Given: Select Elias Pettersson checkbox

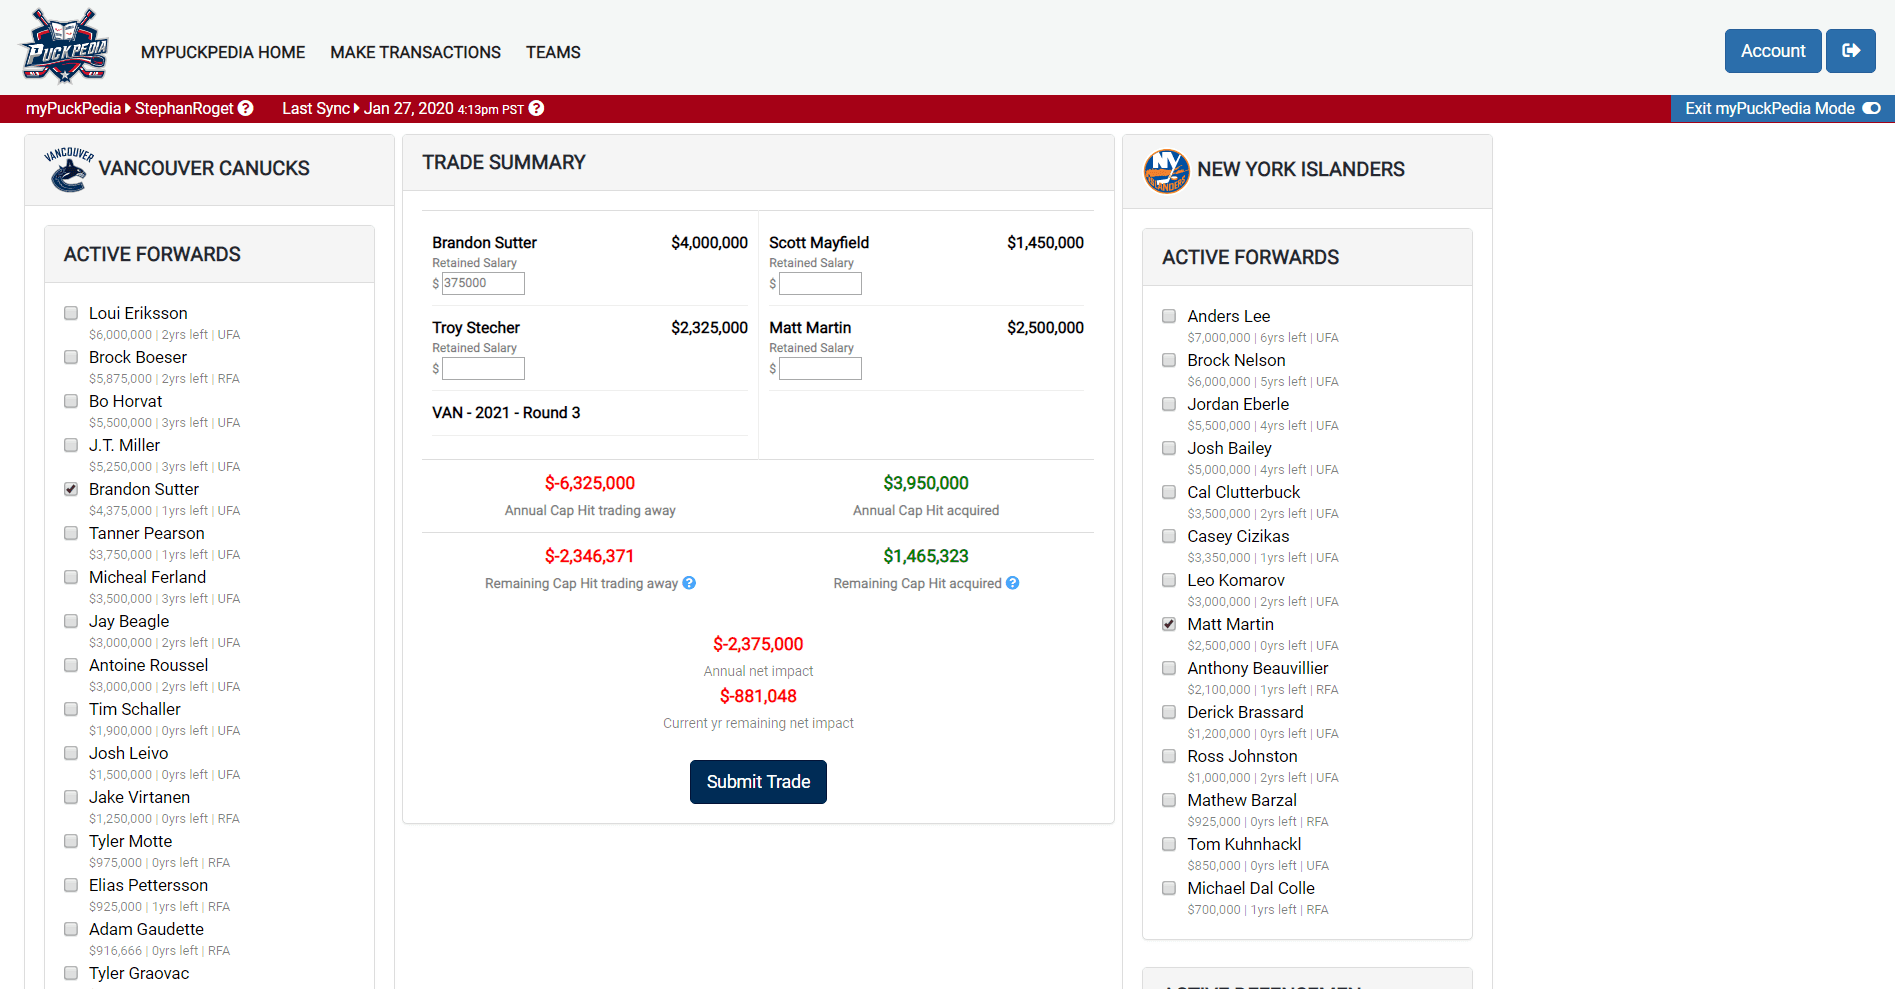Looking at the screenshot, I should 71,885.
